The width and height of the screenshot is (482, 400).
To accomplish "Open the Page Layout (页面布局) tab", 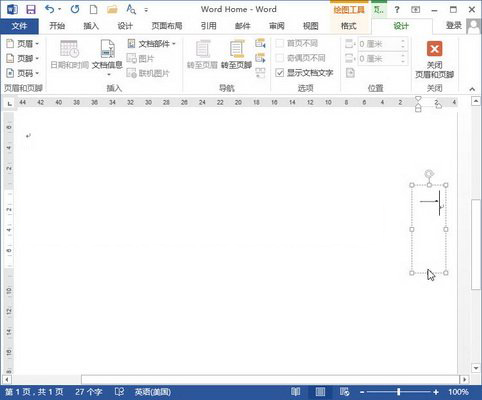I will (x=167, y=26).
